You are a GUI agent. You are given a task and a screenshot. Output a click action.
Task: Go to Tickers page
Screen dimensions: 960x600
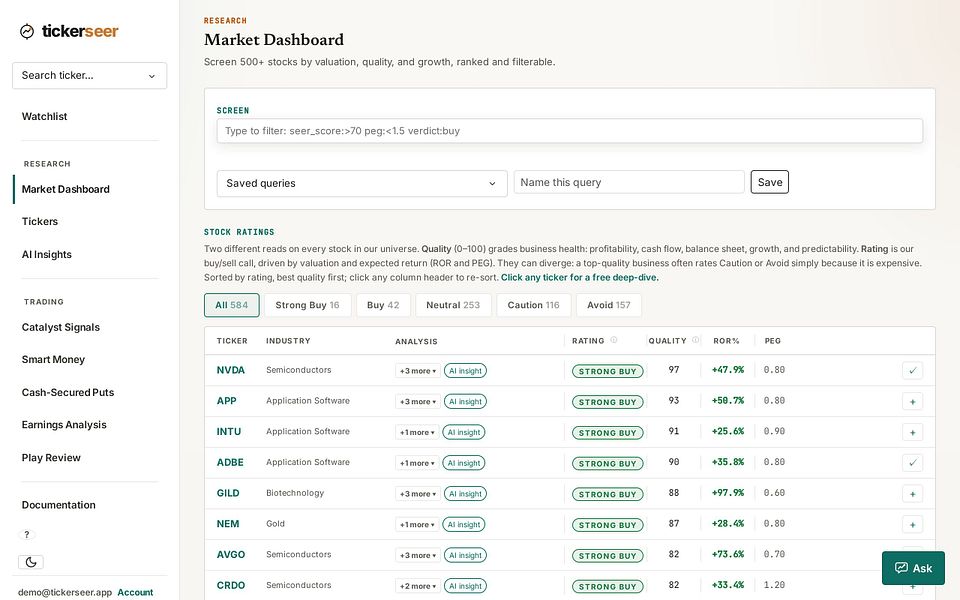tap(40, 222)
